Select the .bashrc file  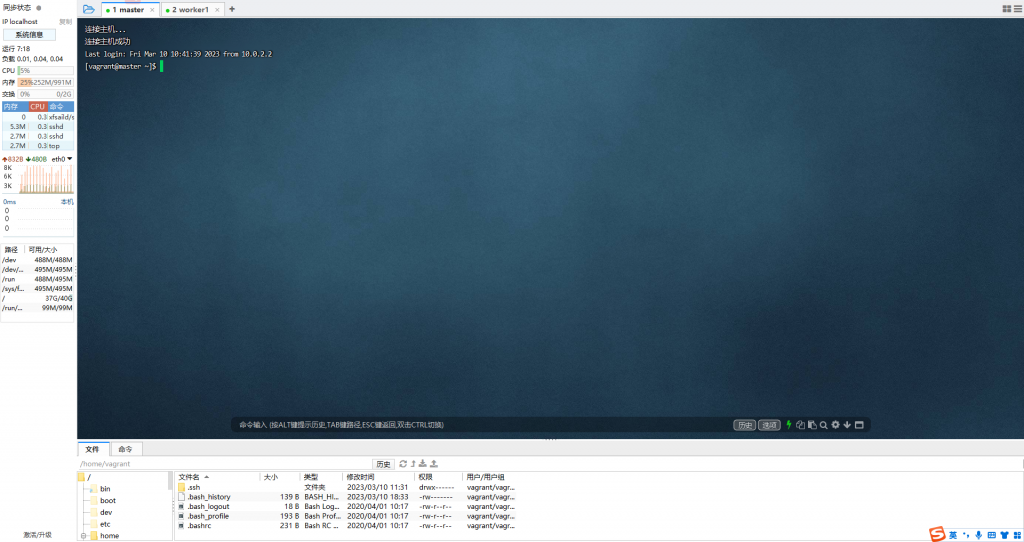pyautogui.click(x=346, y=526)
